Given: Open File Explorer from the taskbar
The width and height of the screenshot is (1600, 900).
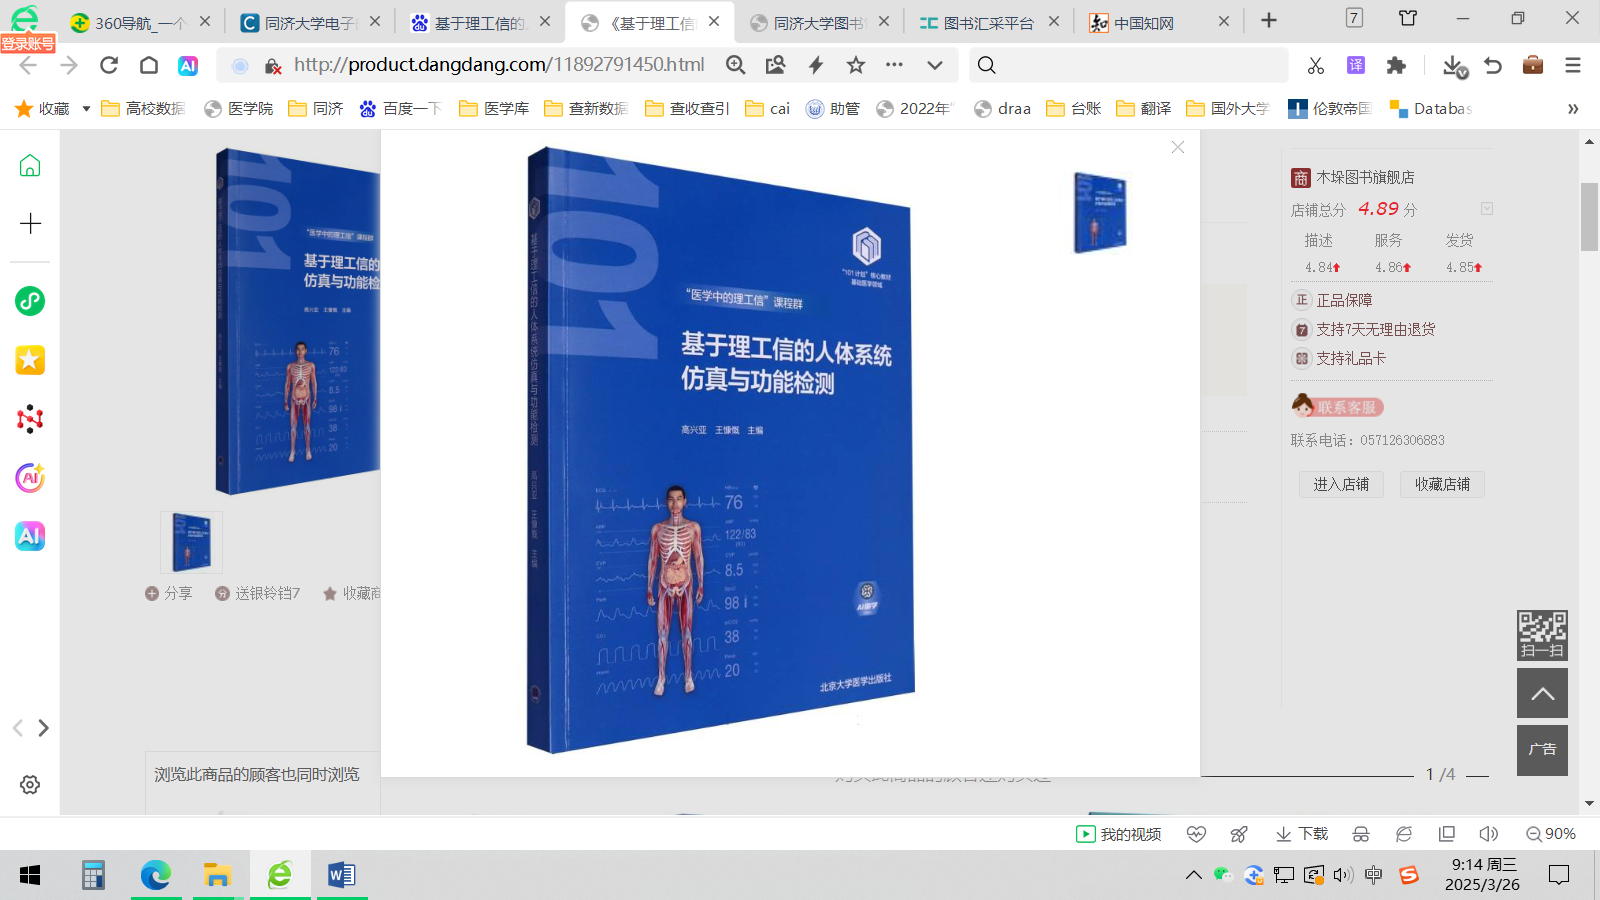Looking at the screenshot, I should coord(217,876).
